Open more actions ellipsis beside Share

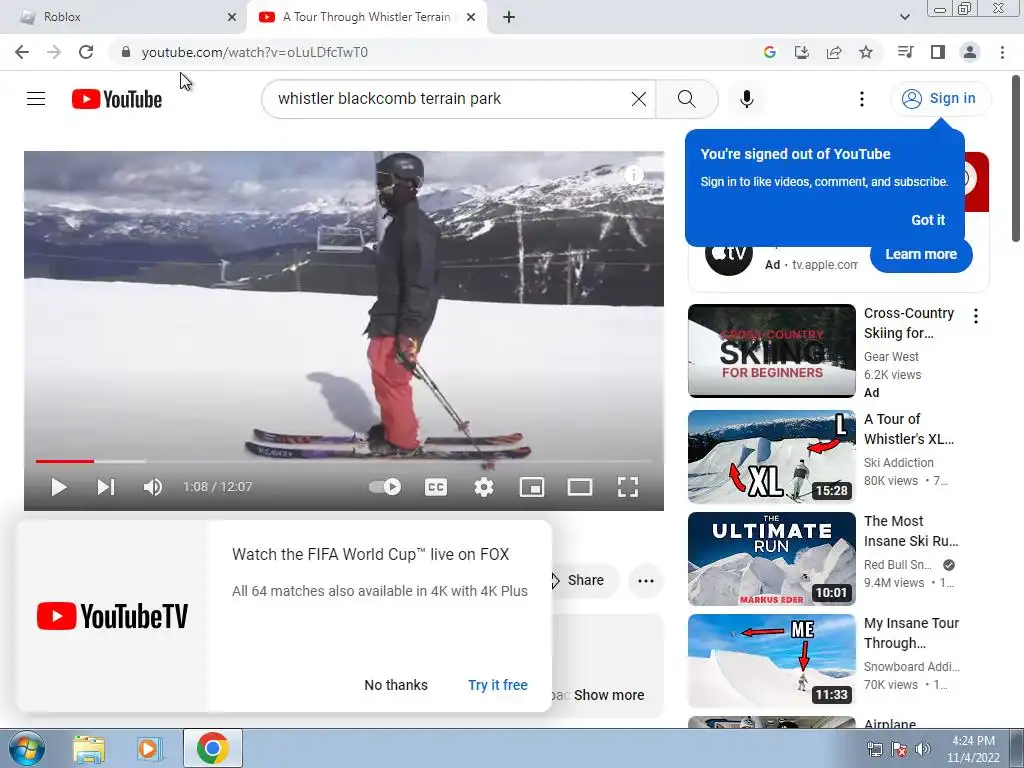tap(646, 580)
